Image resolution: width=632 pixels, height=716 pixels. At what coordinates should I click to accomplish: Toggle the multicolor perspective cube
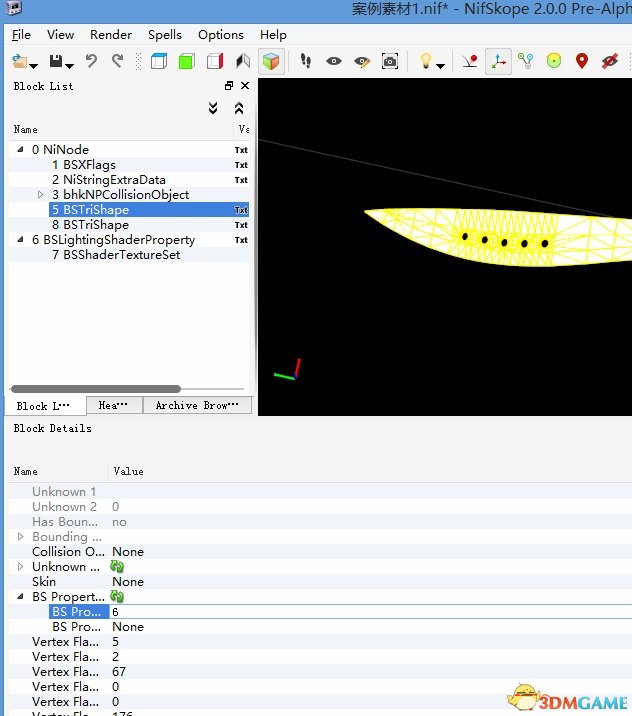271,61
